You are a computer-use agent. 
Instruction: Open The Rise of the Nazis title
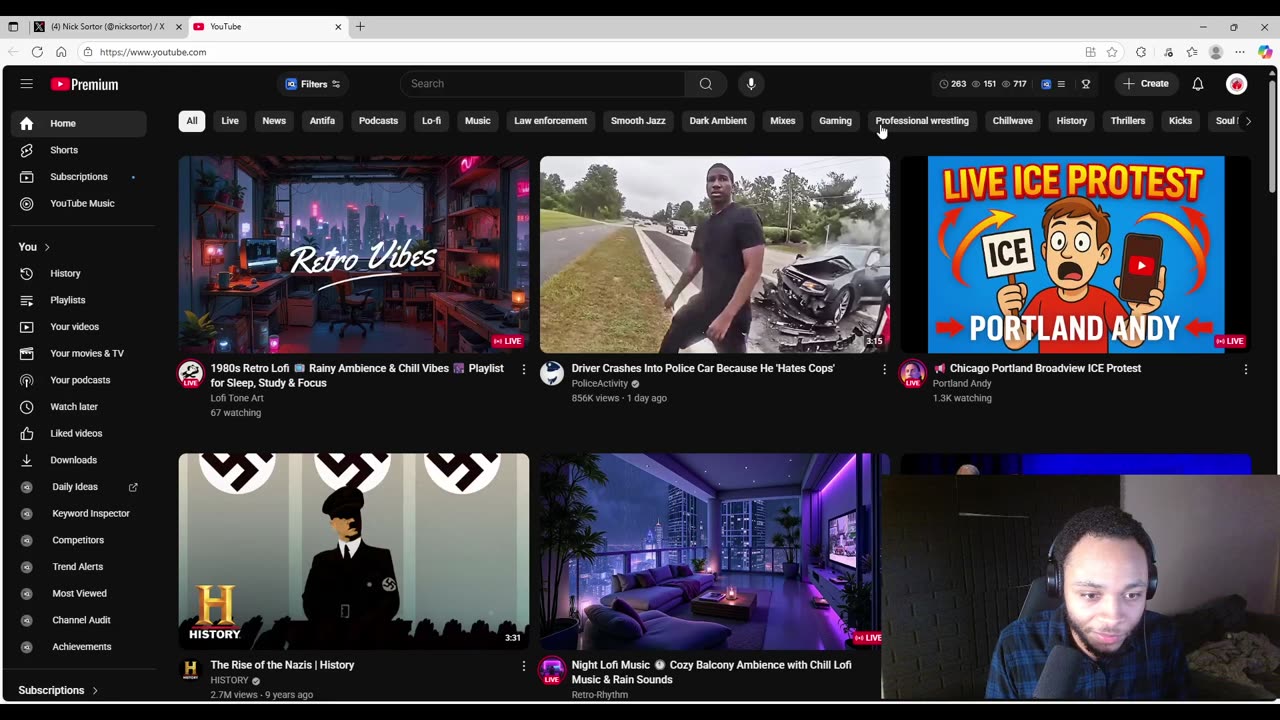282,665
